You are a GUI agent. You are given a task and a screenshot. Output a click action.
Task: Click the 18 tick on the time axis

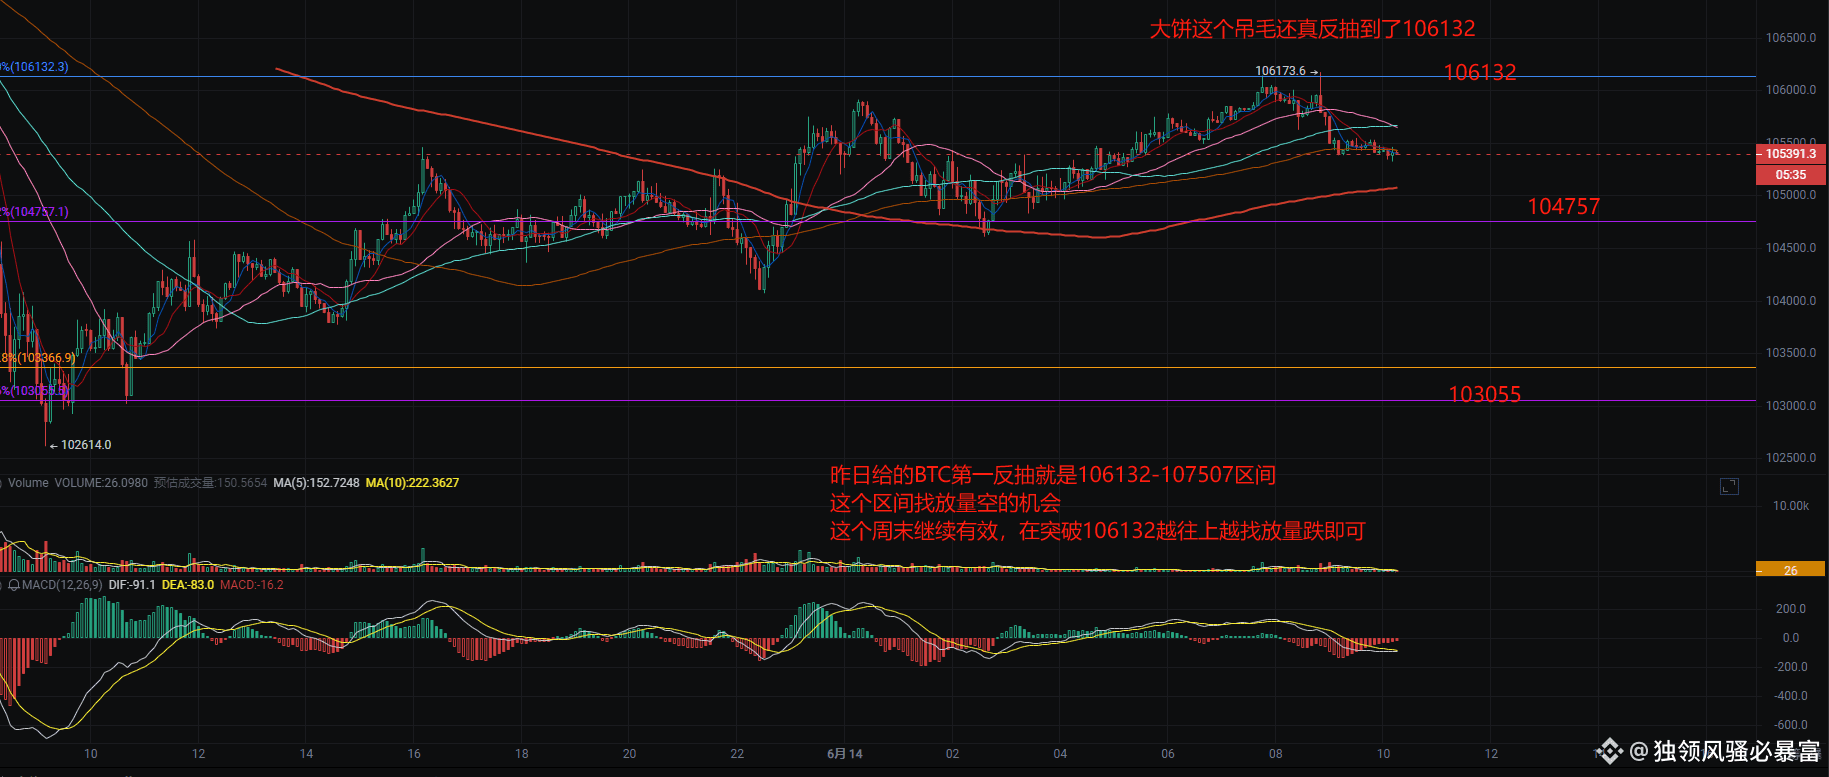[x=522, y=754]
